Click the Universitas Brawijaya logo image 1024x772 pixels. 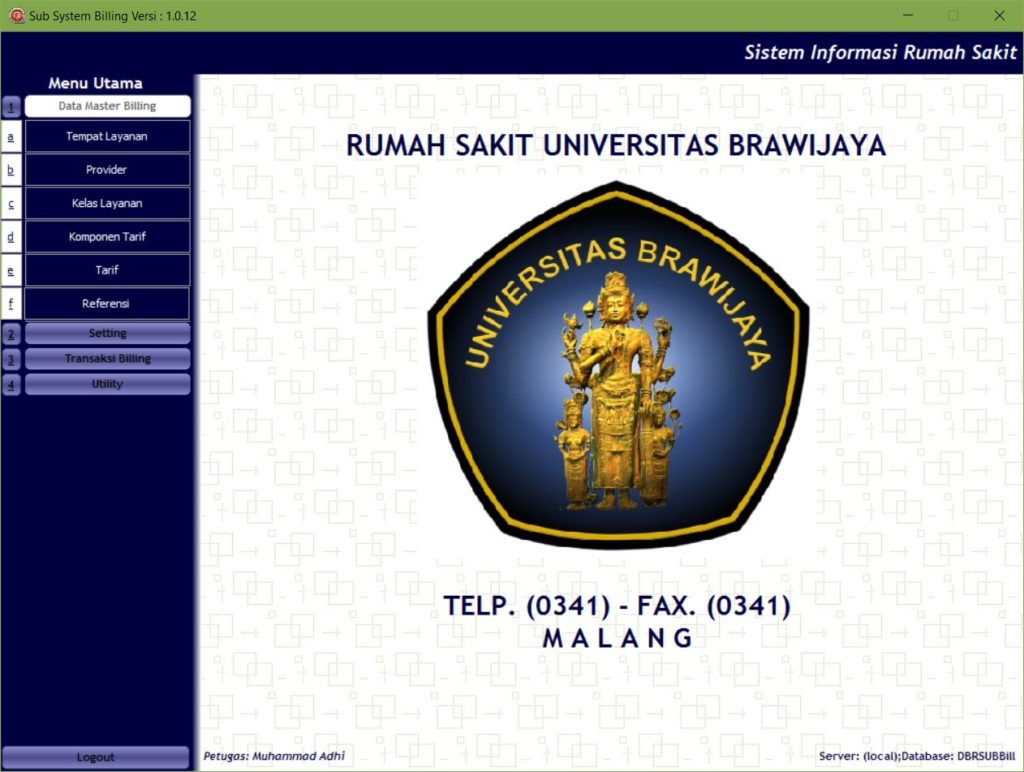pyautogui.click(x=618, y=364)
